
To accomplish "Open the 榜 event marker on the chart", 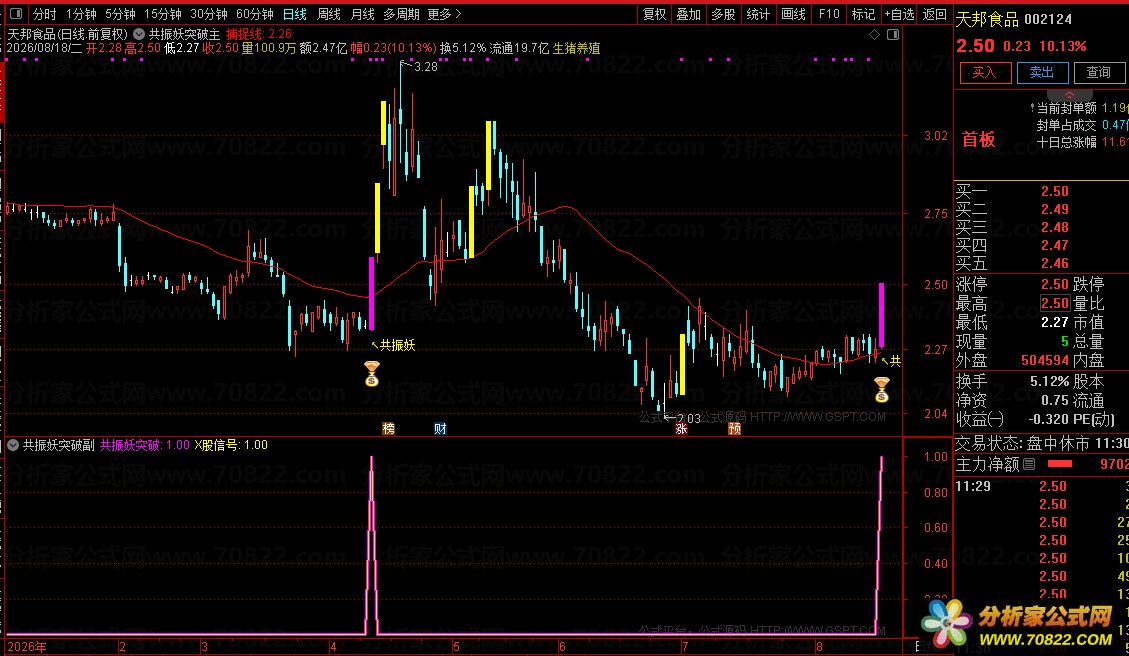I will point(389,428).
